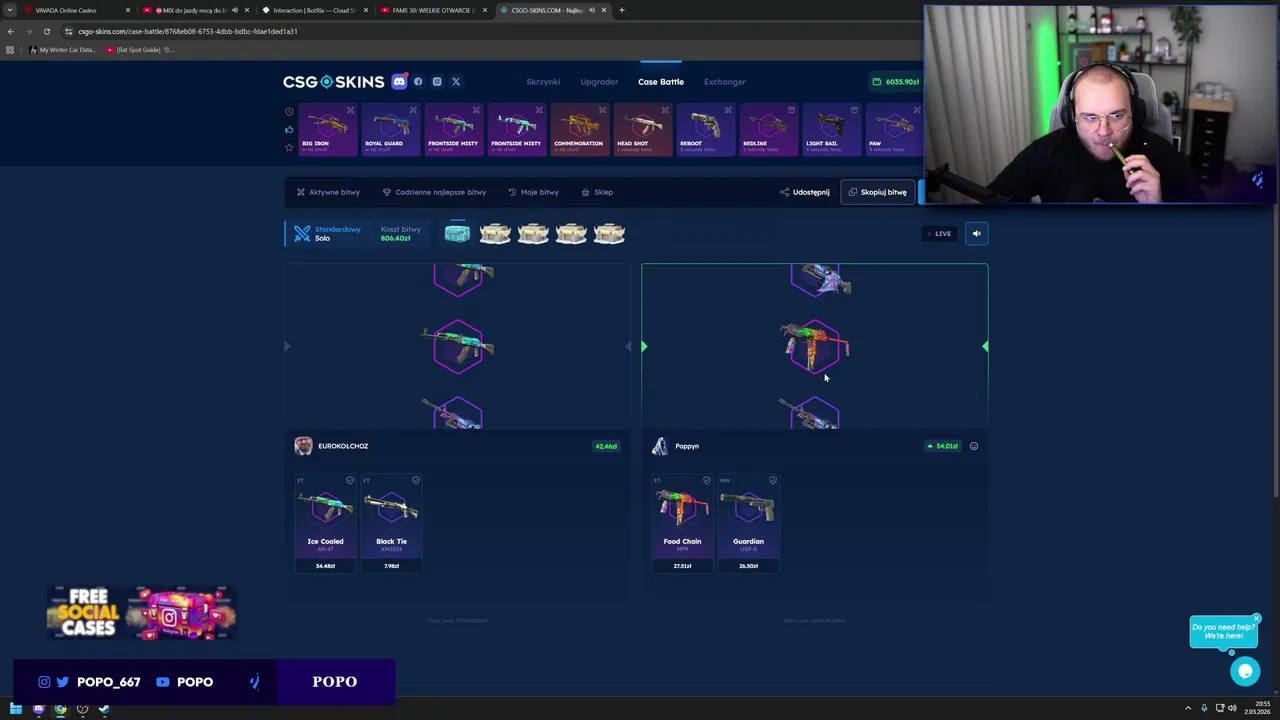Screen dimensions: 1280x720
Task: Open the Guardian USP-S item card
Action: 748,524
